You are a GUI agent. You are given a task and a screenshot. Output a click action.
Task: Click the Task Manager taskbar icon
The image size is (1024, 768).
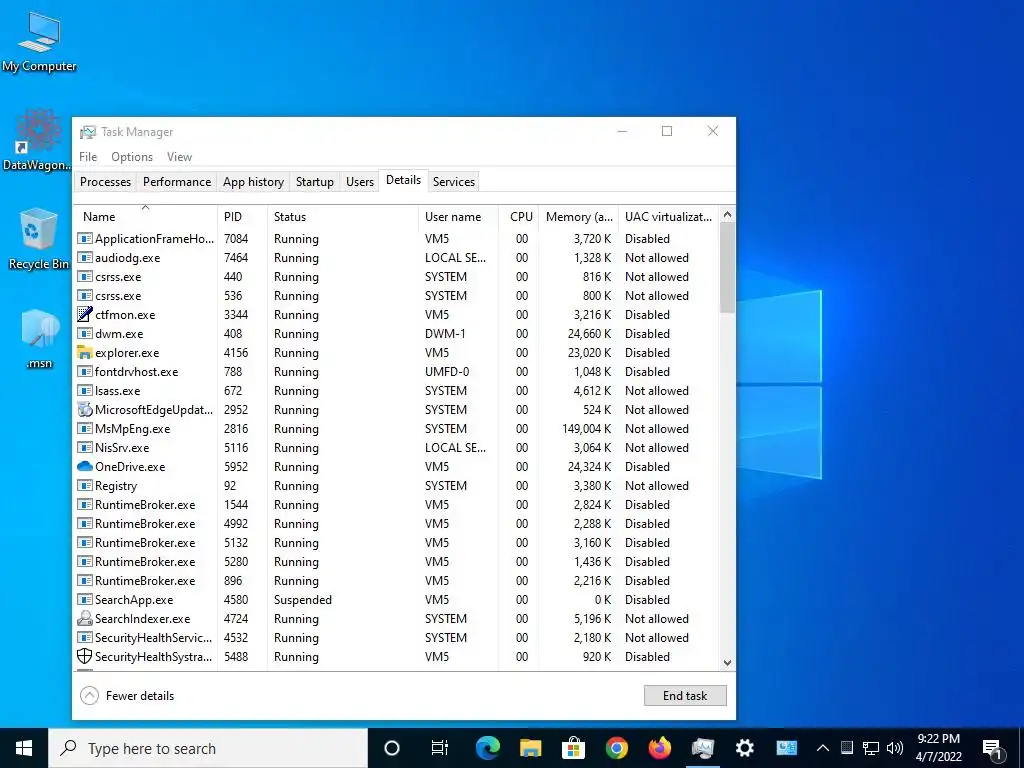point(702,748)
